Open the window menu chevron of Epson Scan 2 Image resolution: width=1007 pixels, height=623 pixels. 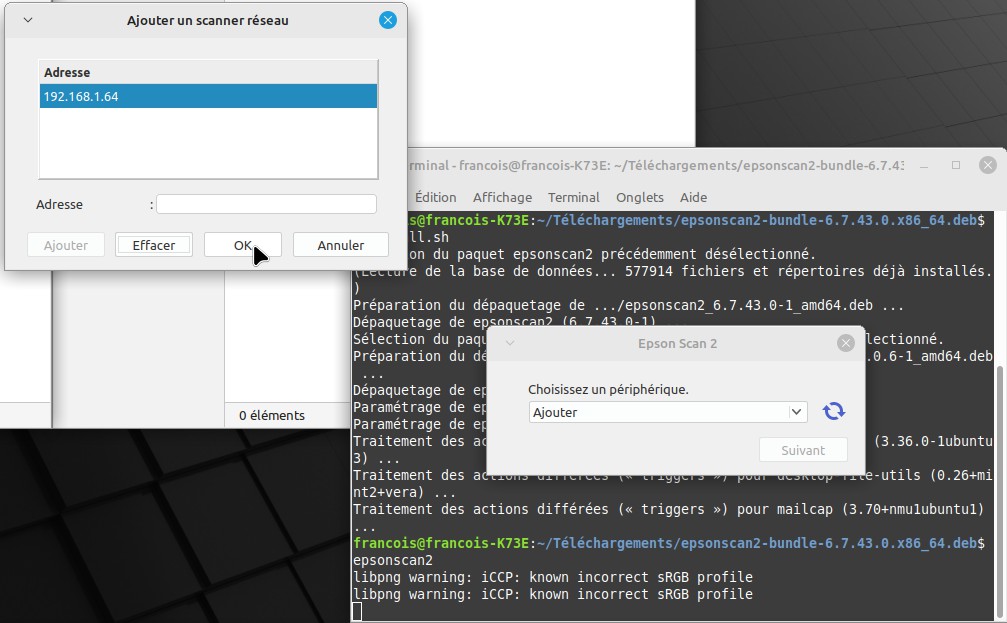tap(510, 344)
